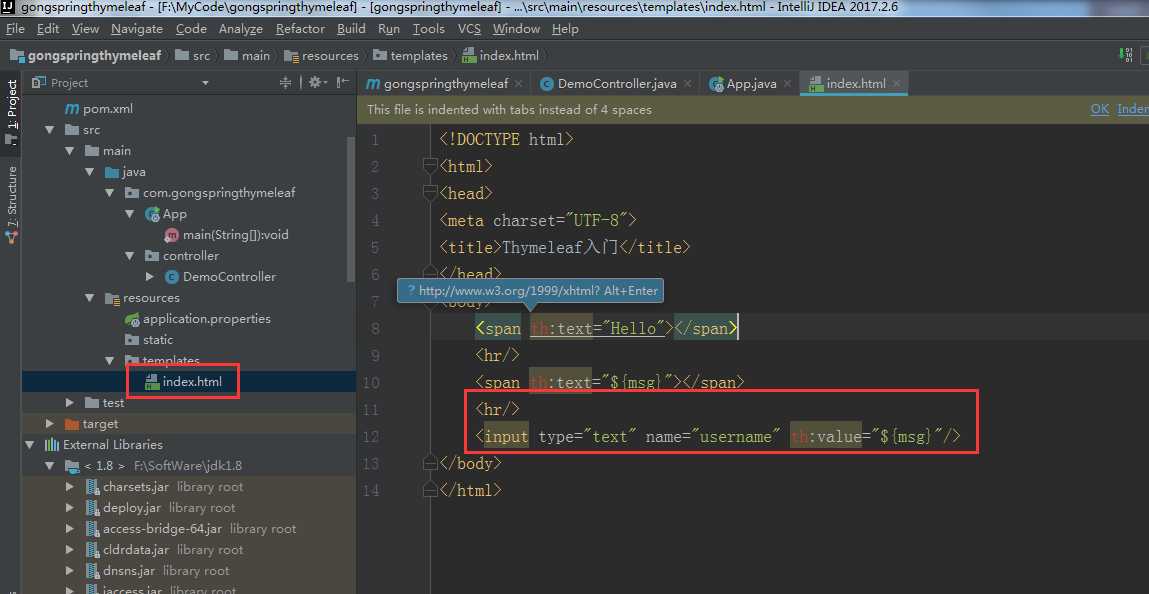The image size is (1149, 594).
Task: Click the IntelliJ IDEA logo in title bar
Action: 8,8
